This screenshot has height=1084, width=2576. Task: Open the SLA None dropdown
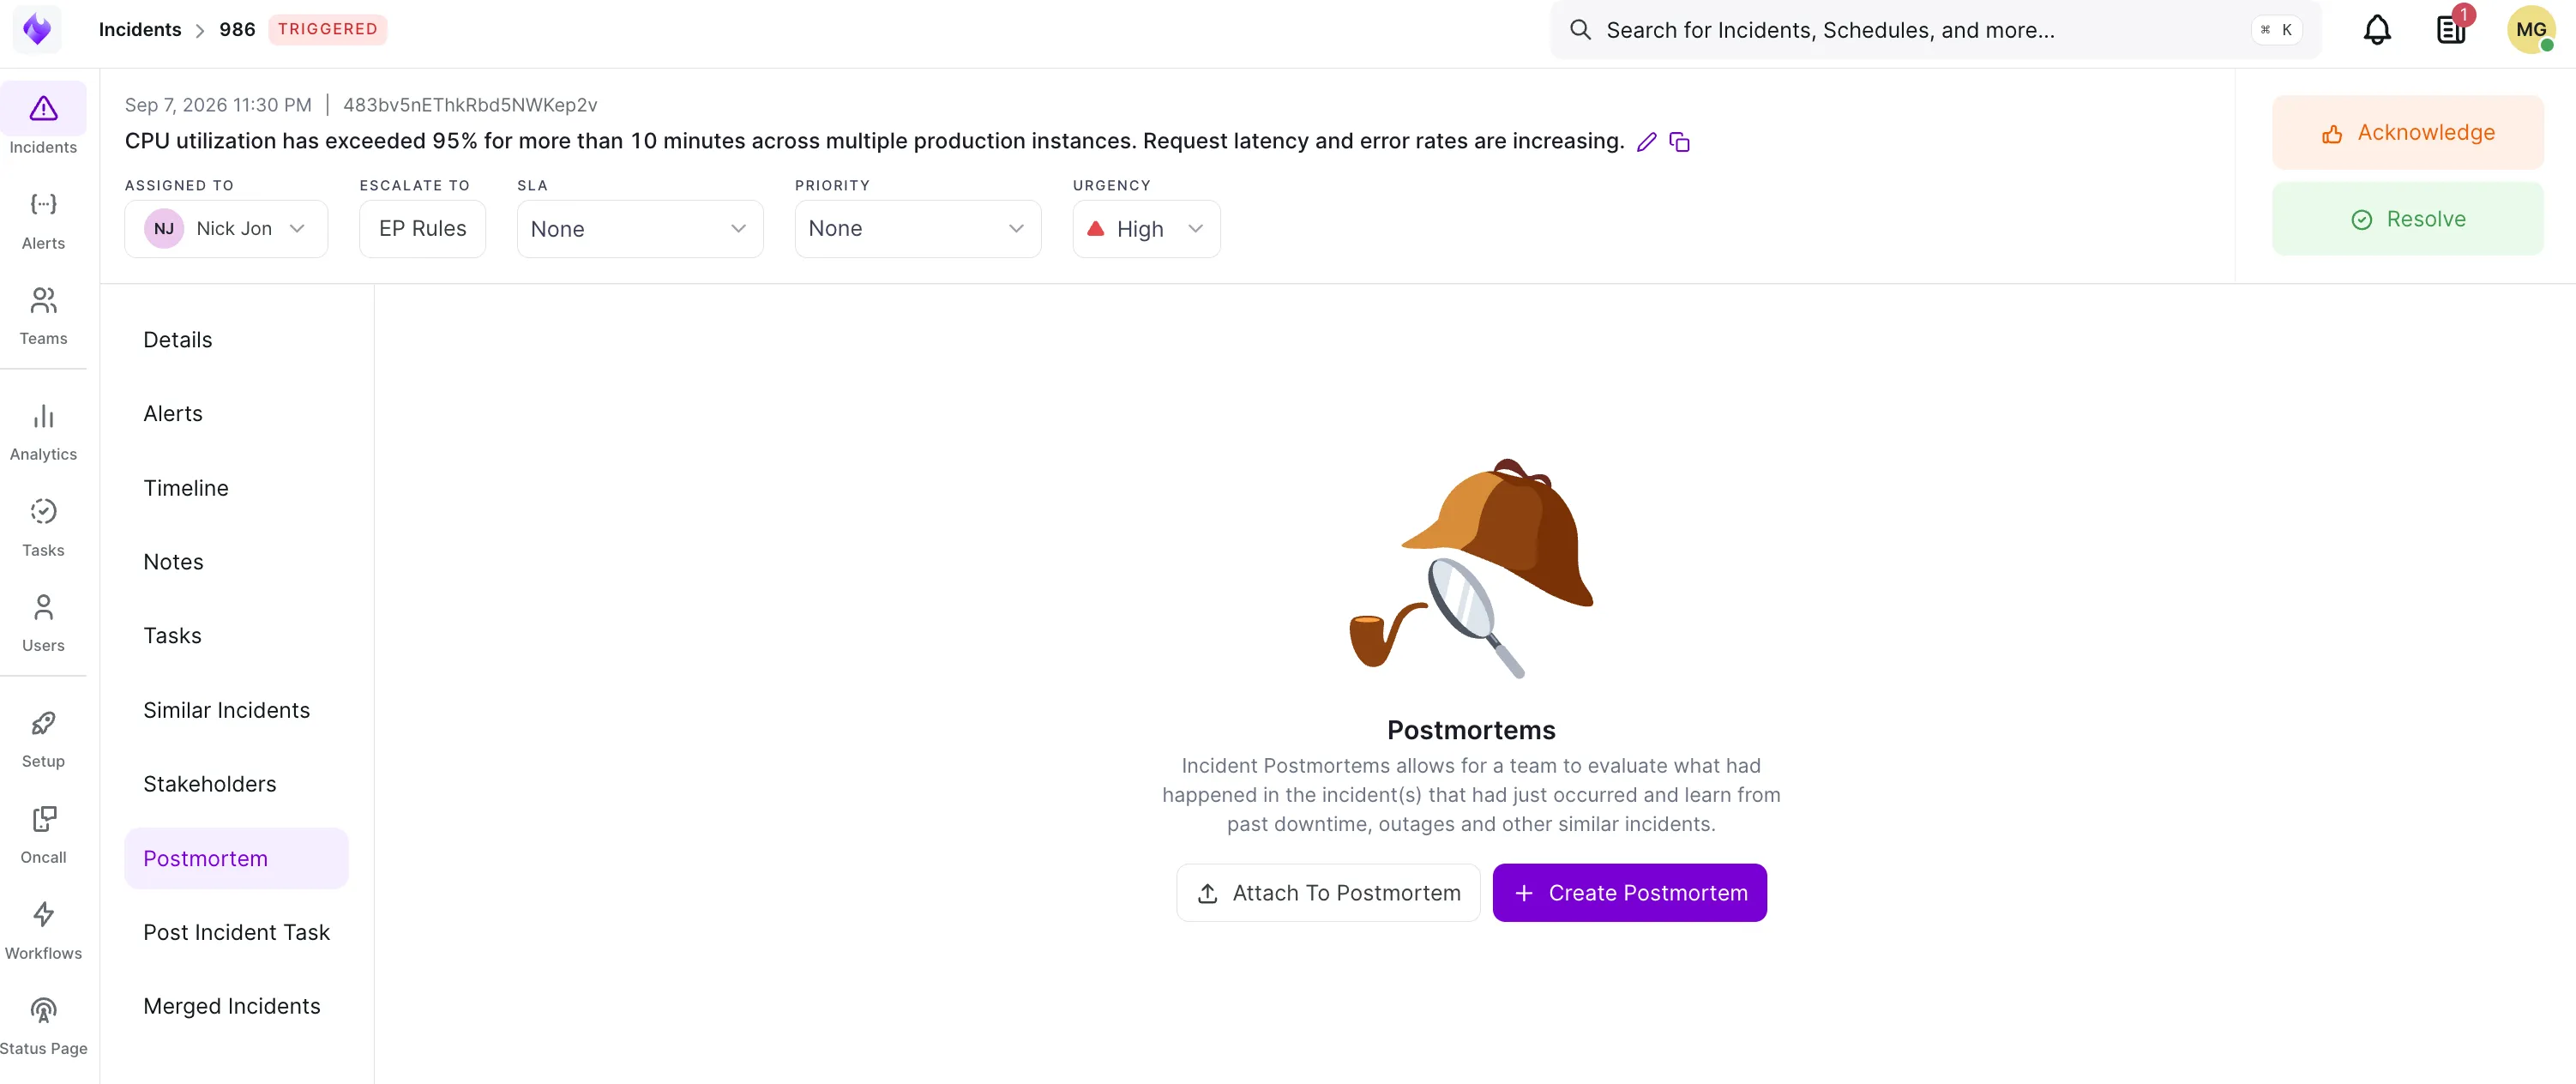(x=640, y=229)
